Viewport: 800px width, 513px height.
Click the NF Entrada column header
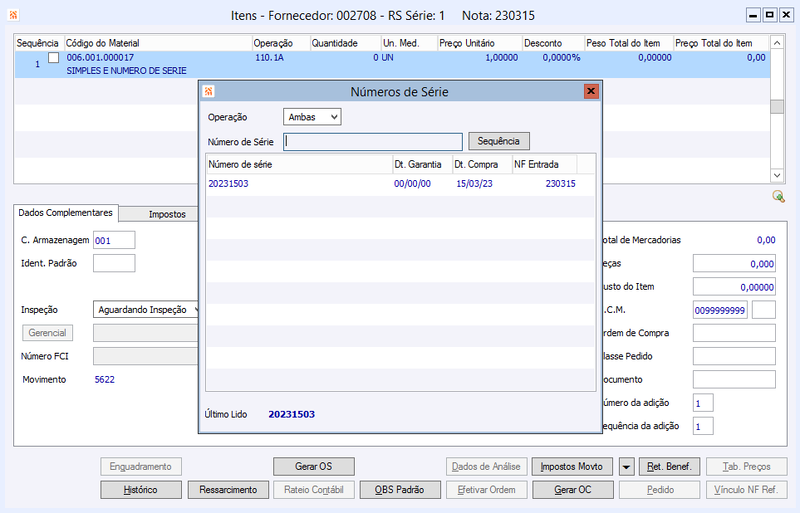pyautogui.click(x=545, y=164)
